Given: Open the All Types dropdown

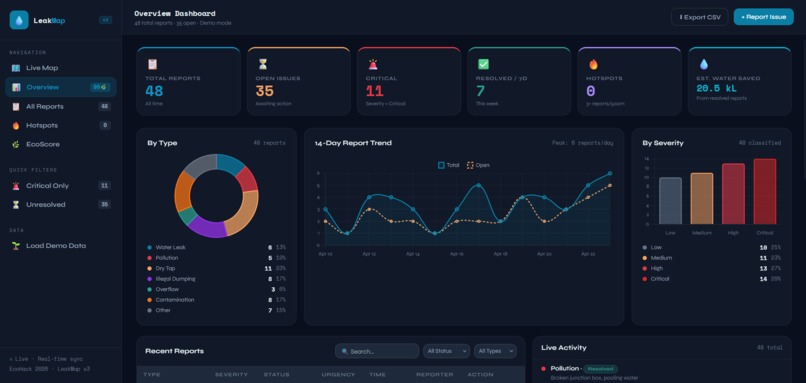Looking at the screenshot, I should click(495, 351).
